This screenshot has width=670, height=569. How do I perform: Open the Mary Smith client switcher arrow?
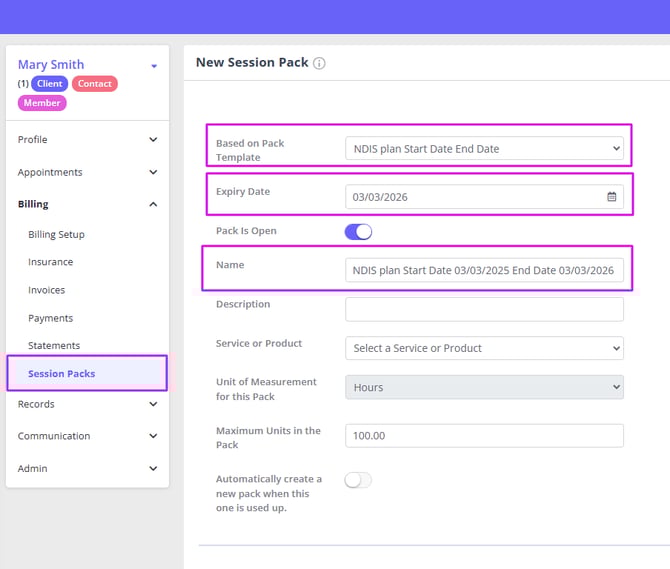tap(154, 66)
